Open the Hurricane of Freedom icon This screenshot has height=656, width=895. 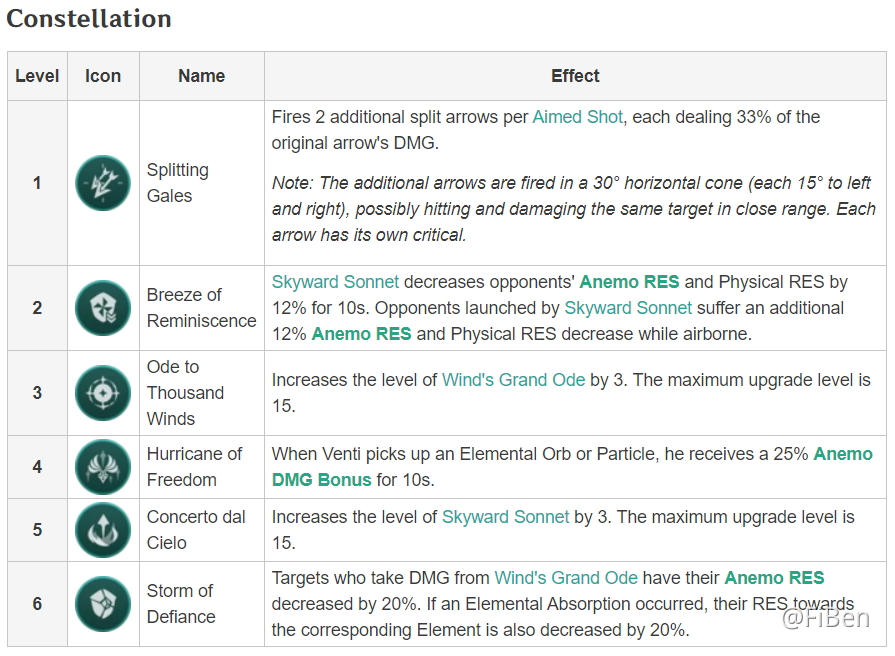103,467
